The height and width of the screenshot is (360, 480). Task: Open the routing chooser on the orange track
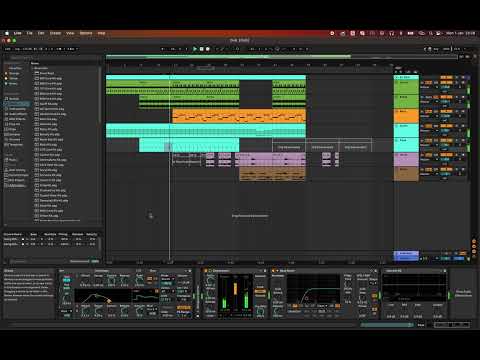(x=429, y=116)
